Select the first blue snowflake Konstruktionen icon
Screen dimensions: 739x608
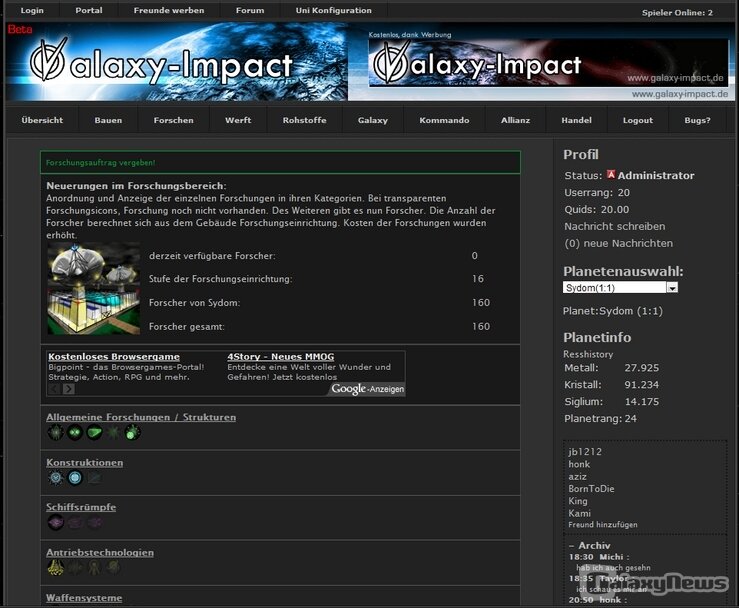(x=55, y=478)
